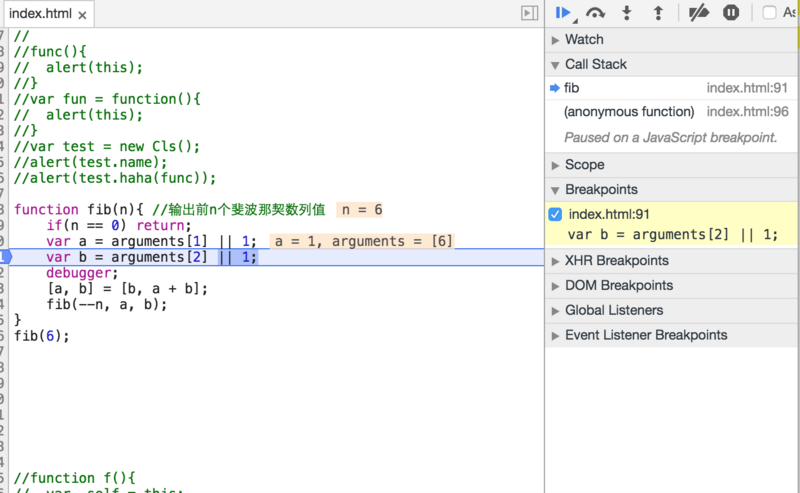Screen dimensions: 800x493
Task: Resume script execution with the play button
Action: [x=564, y=13]
